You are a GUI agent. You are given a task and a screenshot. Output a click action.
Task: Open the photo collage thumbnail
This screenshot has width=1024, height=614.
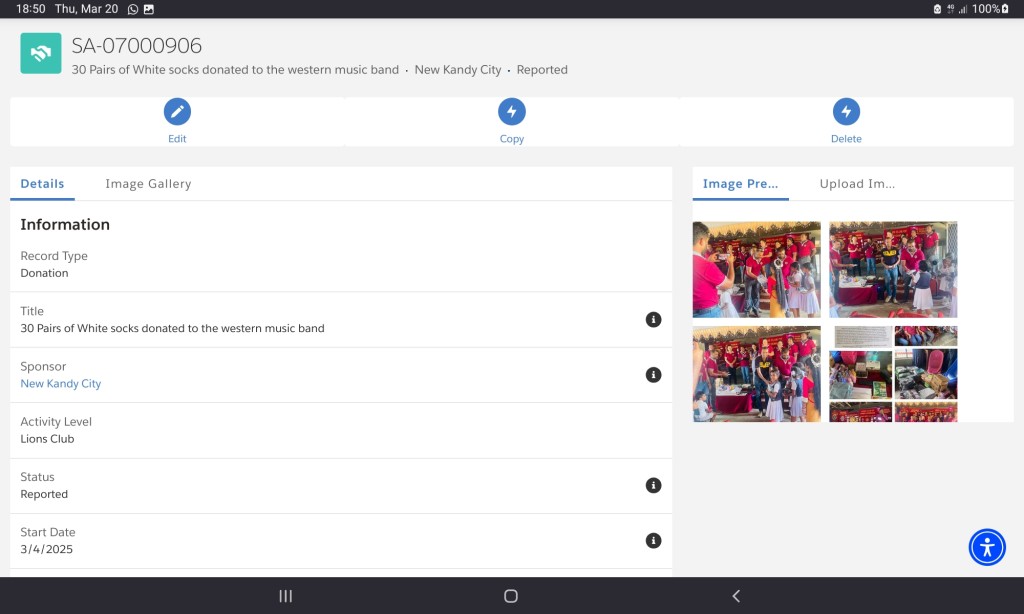893,374
